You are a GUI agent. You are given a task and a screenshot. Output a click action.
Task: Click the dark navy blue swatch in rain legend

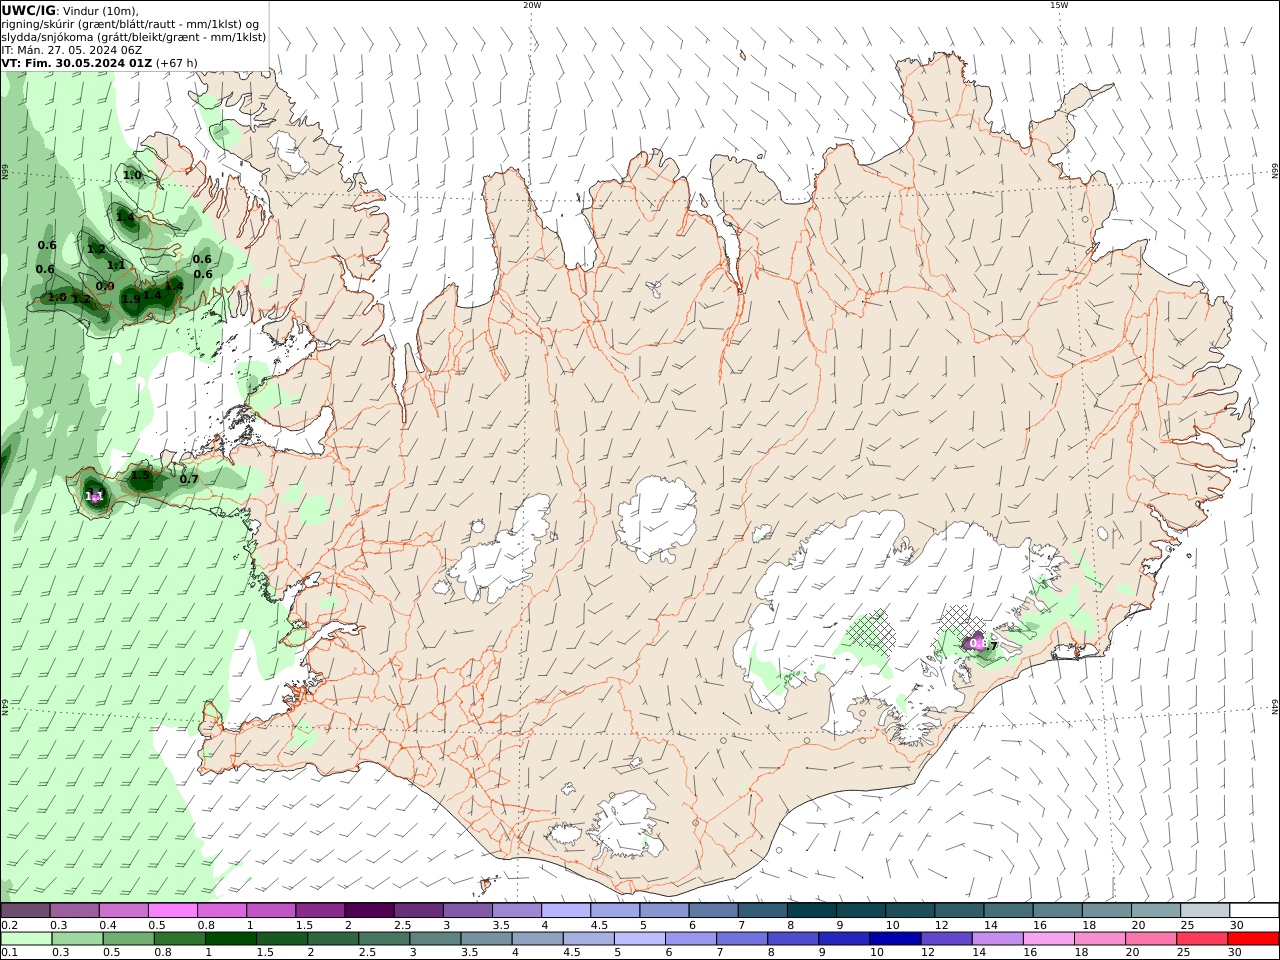point(894,939)
